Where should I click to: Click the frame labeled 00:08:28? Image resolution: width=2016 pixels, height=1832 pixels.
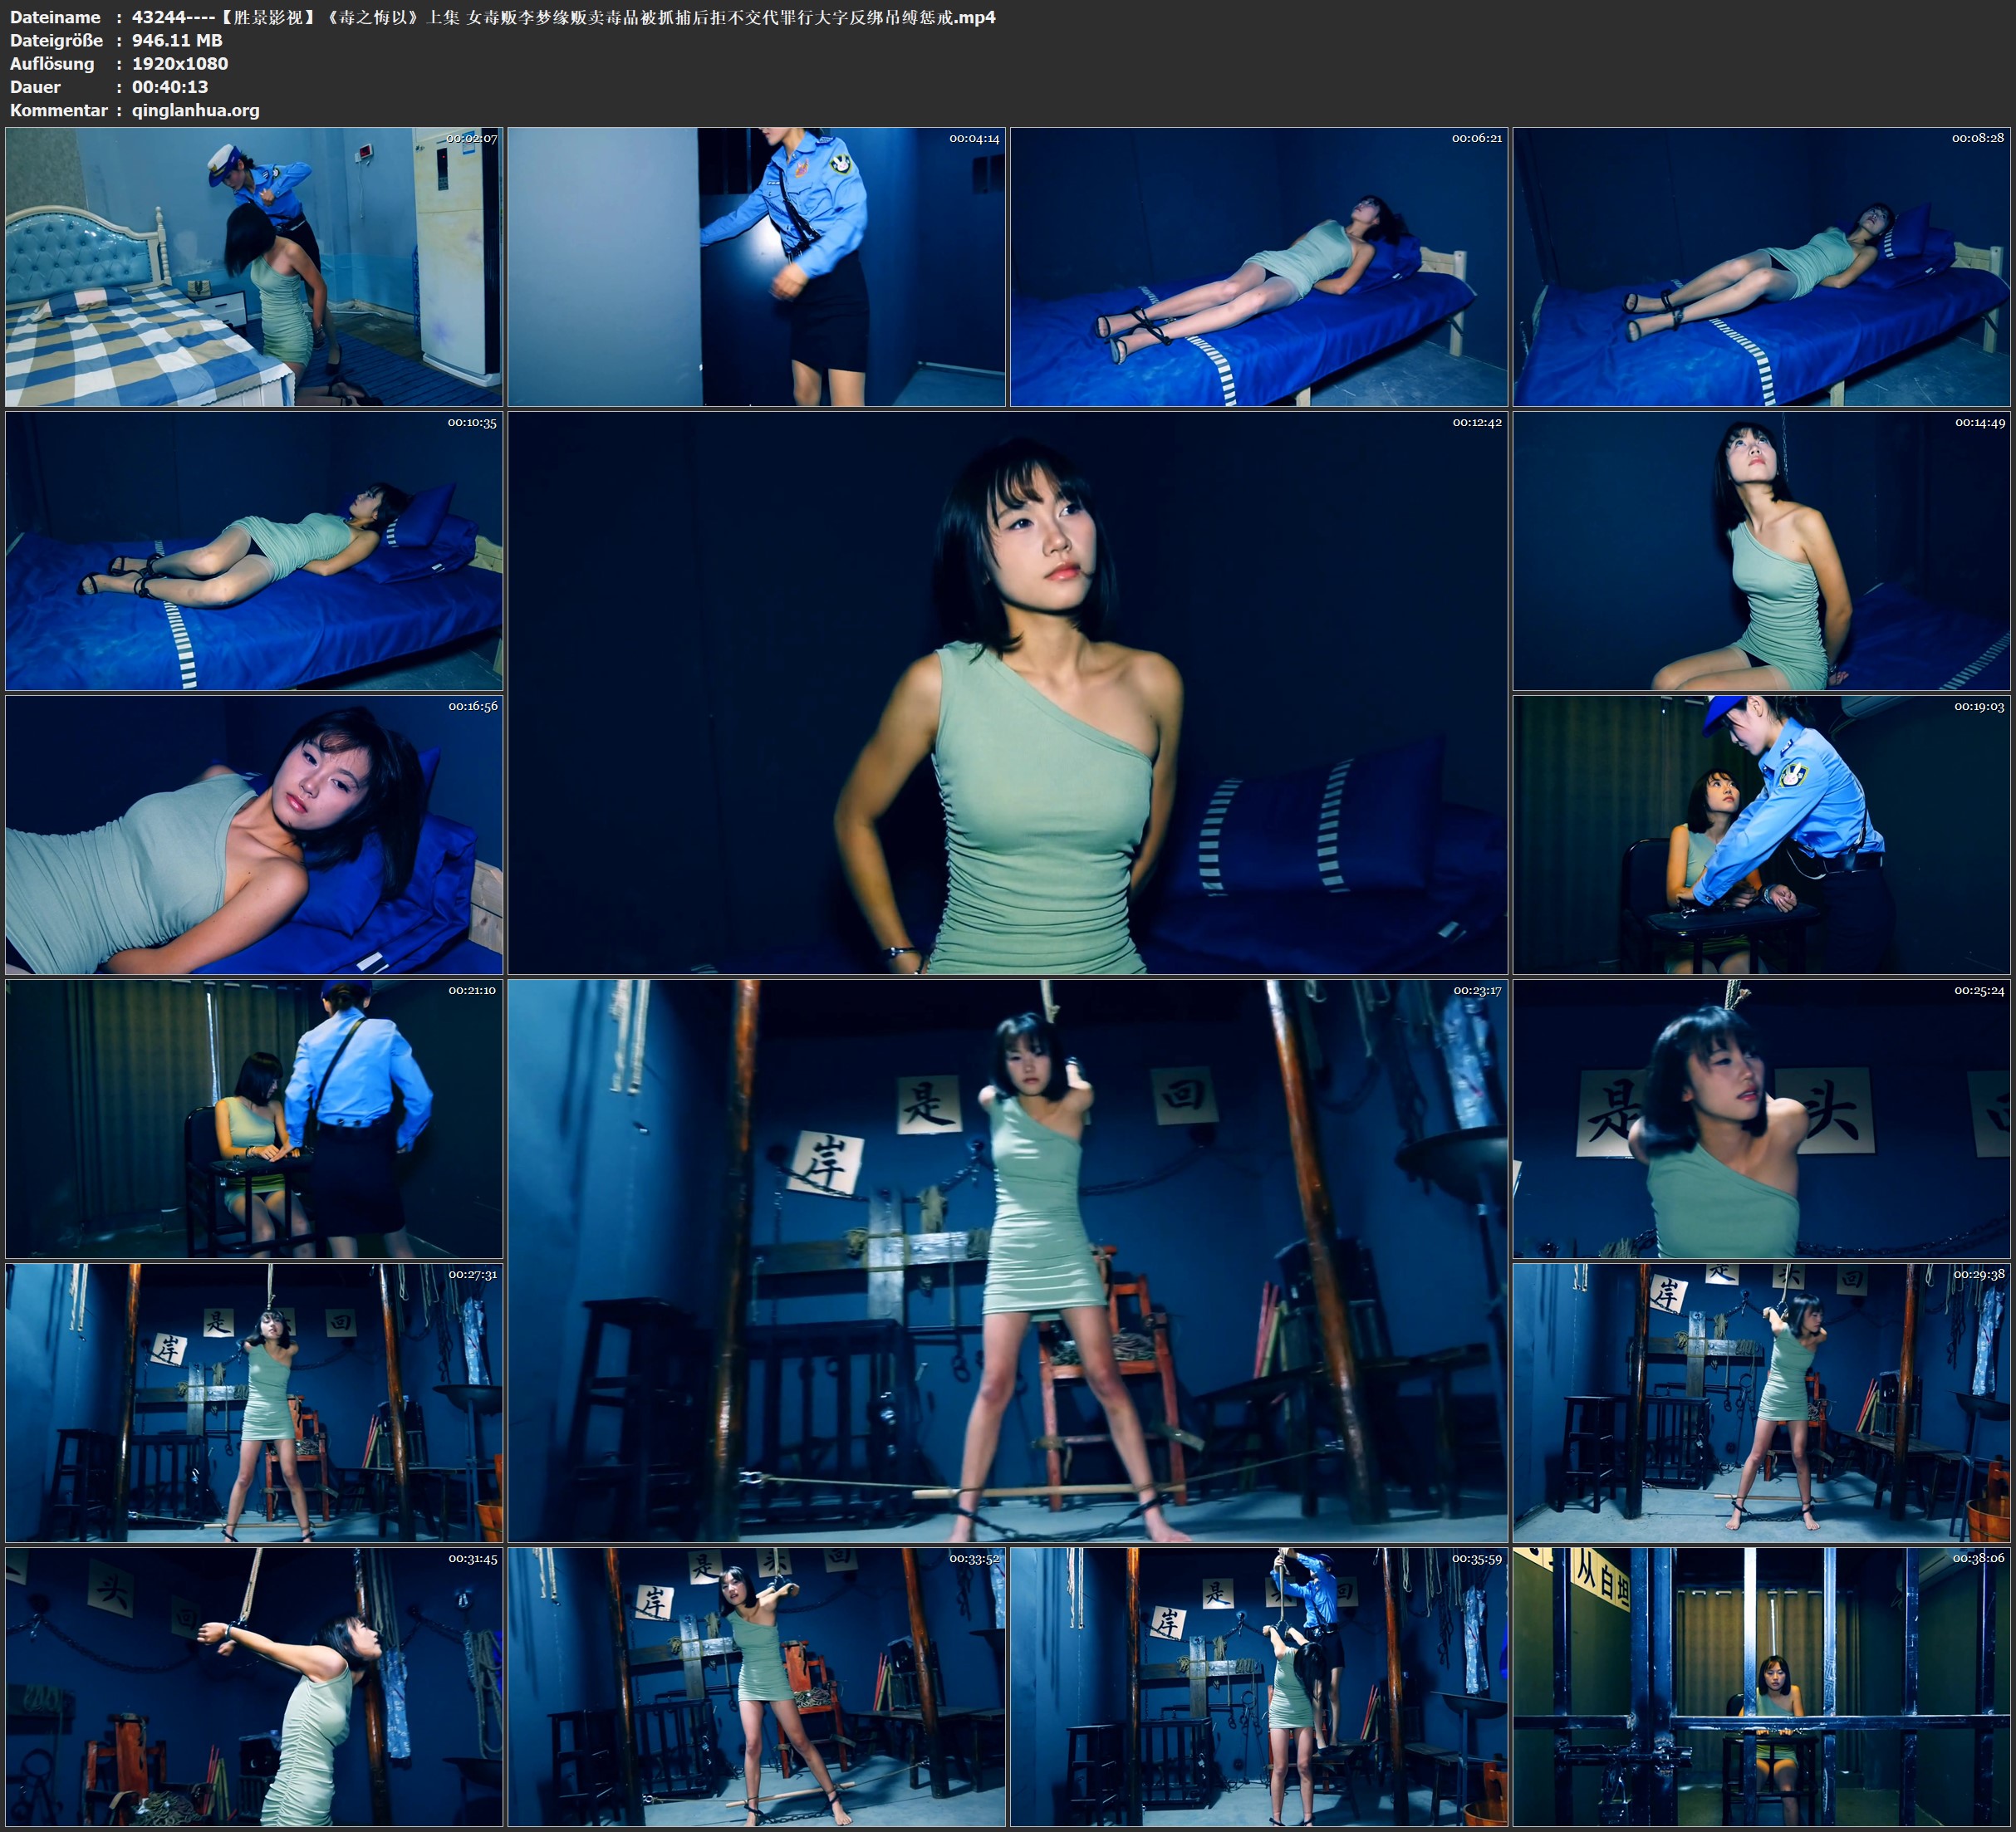click(1761, 267)
